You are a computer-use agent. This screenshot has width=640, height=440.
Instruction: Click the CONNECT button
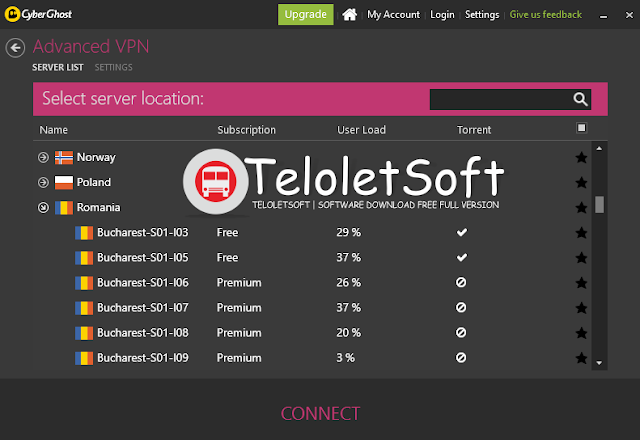tap(320, 413)
